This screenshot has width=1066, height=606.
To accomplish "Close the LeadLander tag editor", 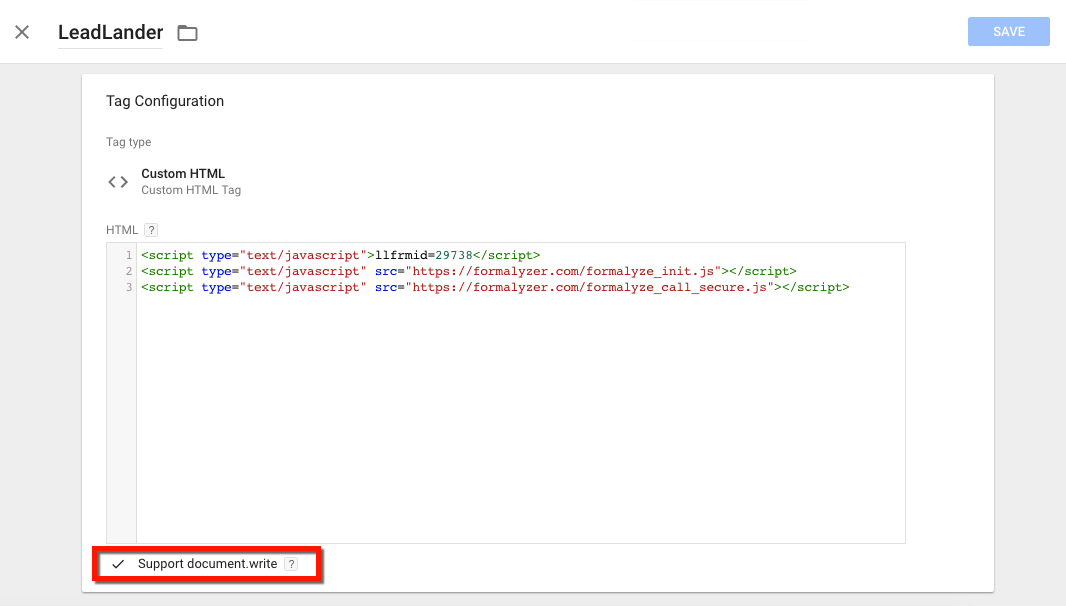I will pyautogui.click(x=22, y=32).
